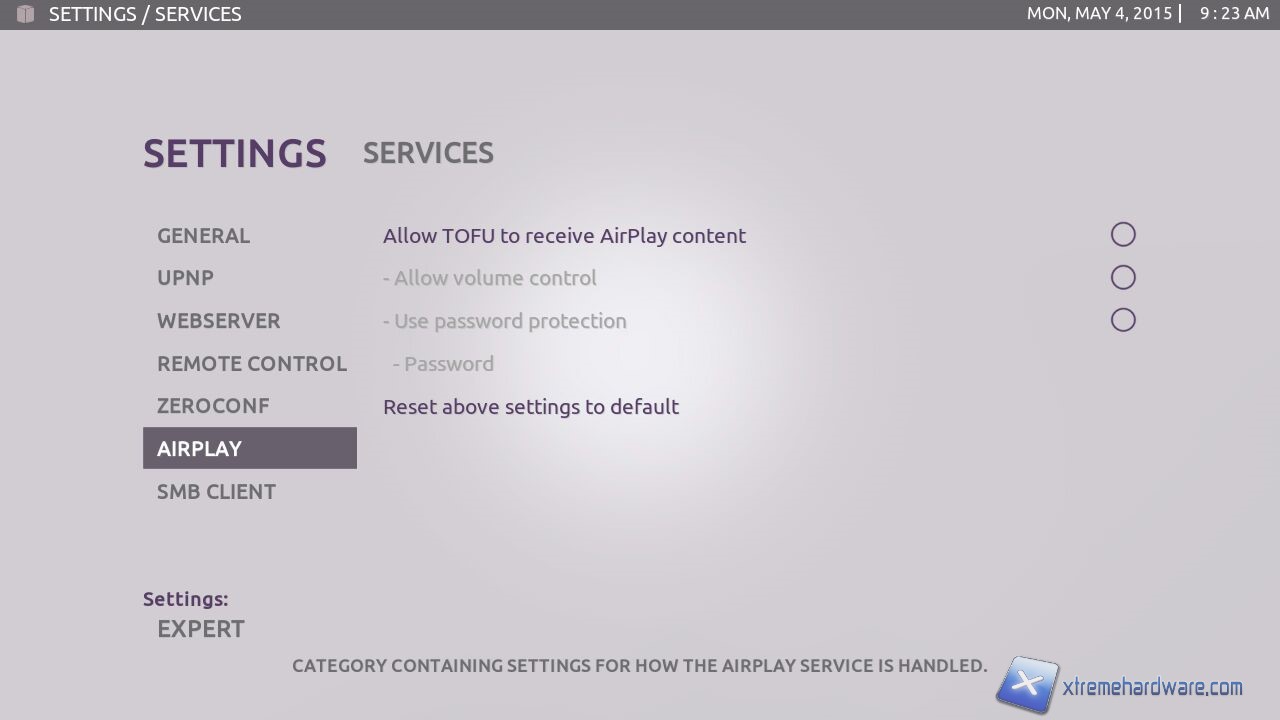The image size is (1280, 720).
Task: Click the Settings / Services breadcrumb text
Action: tap(145, 14)
